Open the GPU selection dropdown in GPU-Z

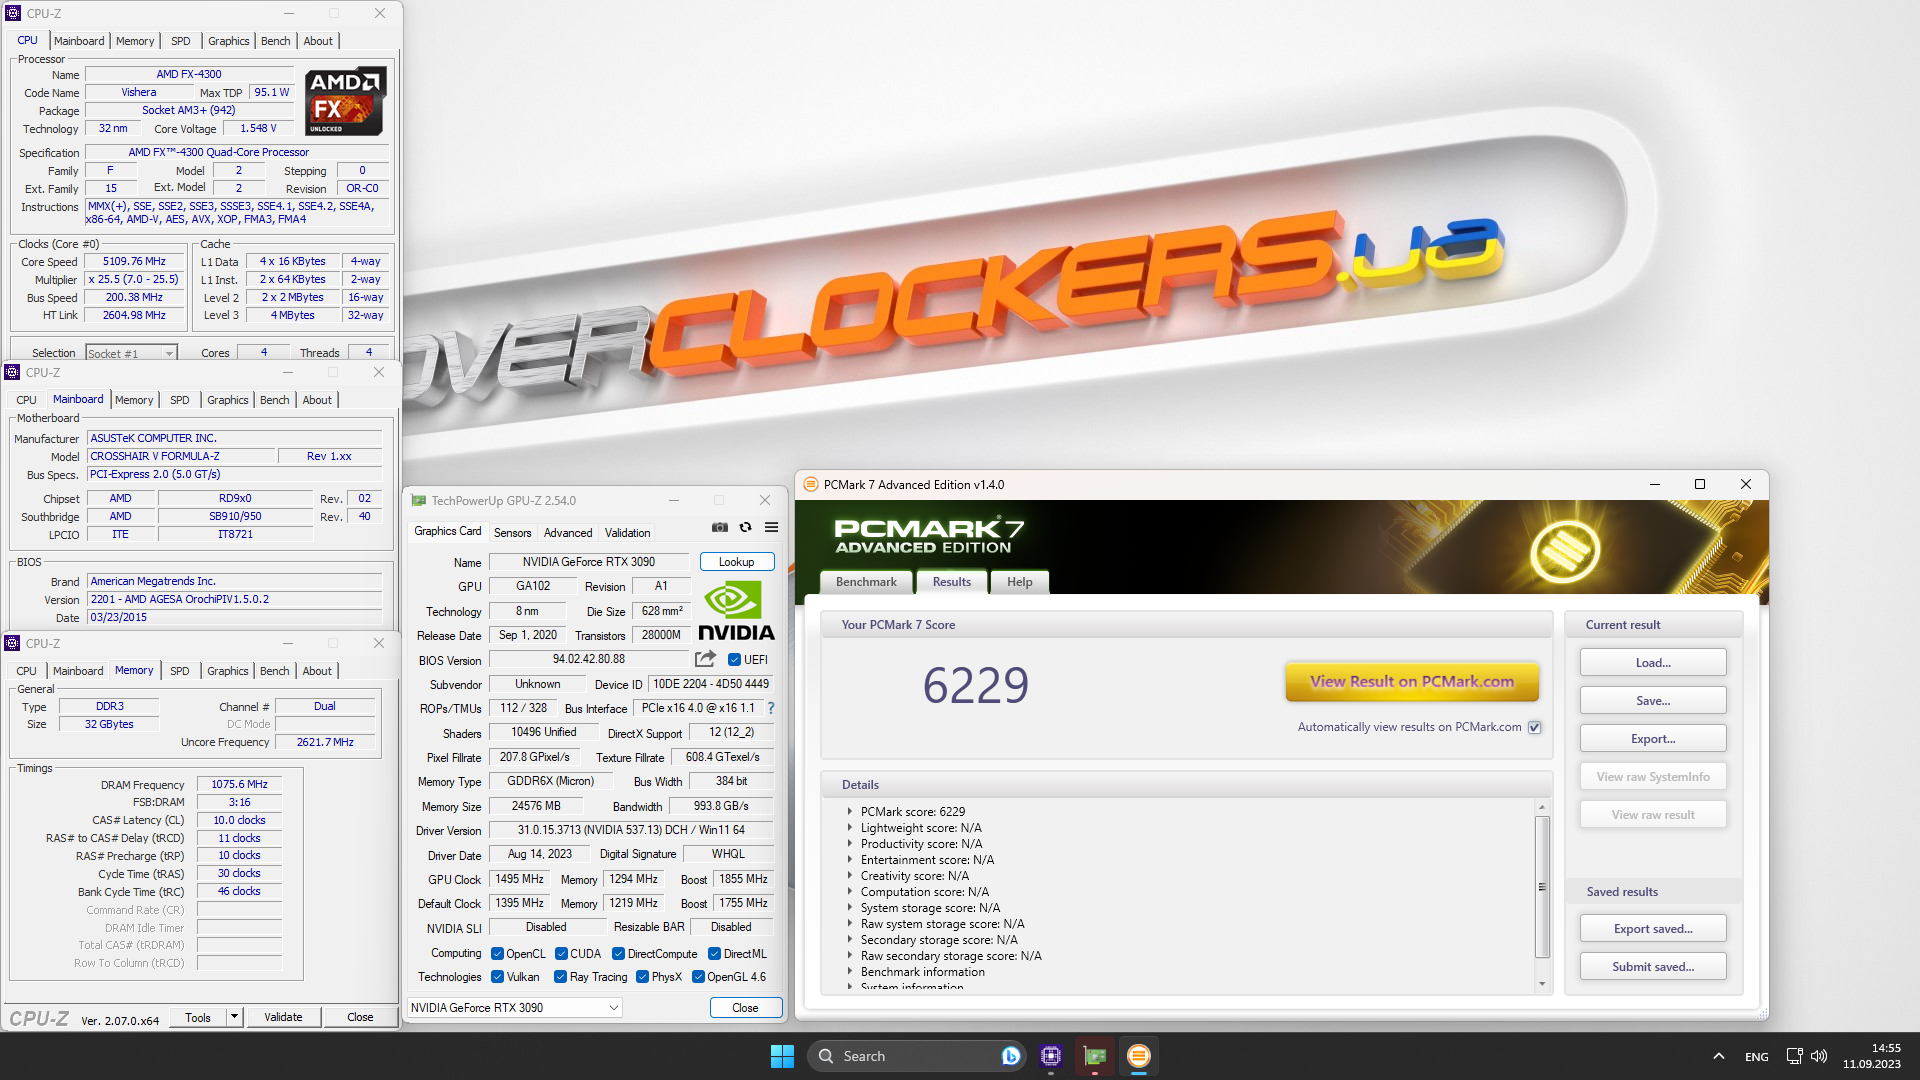pos(515,1008)
